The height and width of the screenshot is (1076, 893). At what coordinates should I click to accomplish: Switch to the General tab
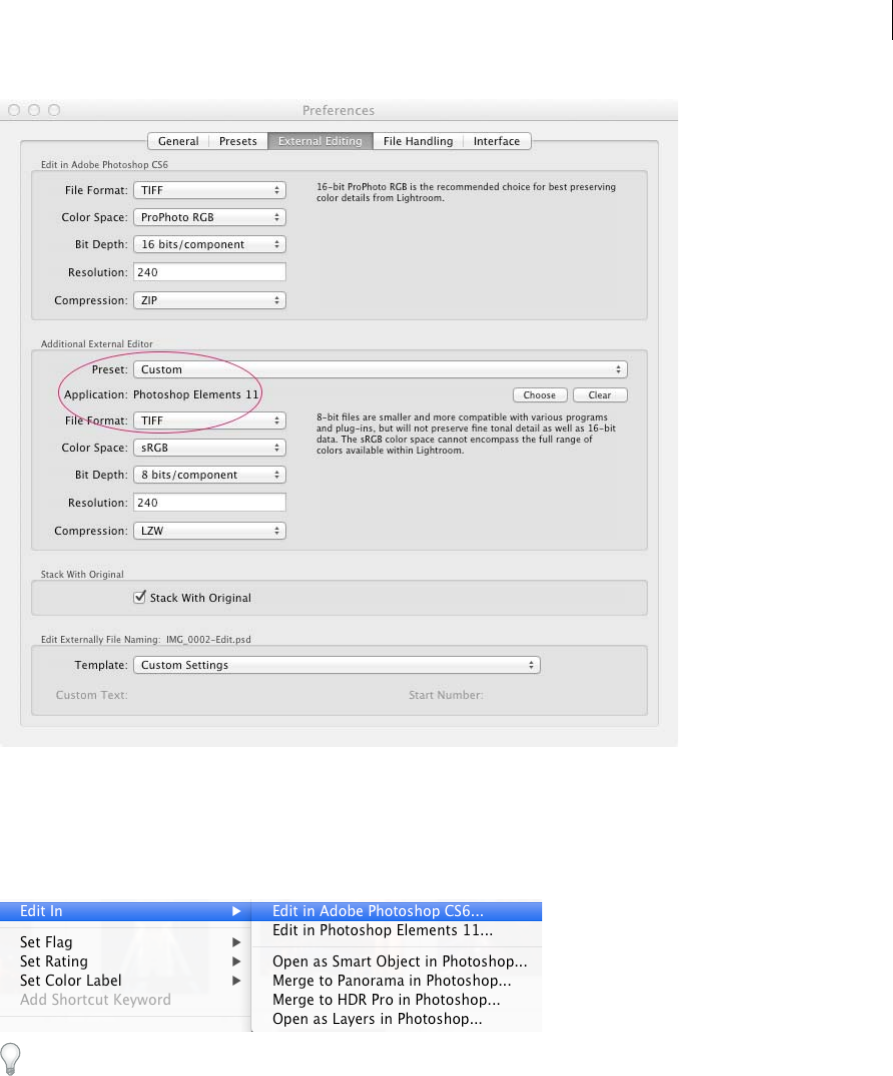click(x=178, y=141)
